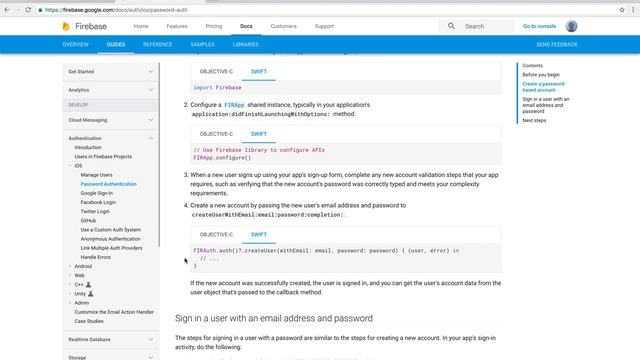Expand the Android tree node
This screenshot has width=640, height=360.
point(70,266)
